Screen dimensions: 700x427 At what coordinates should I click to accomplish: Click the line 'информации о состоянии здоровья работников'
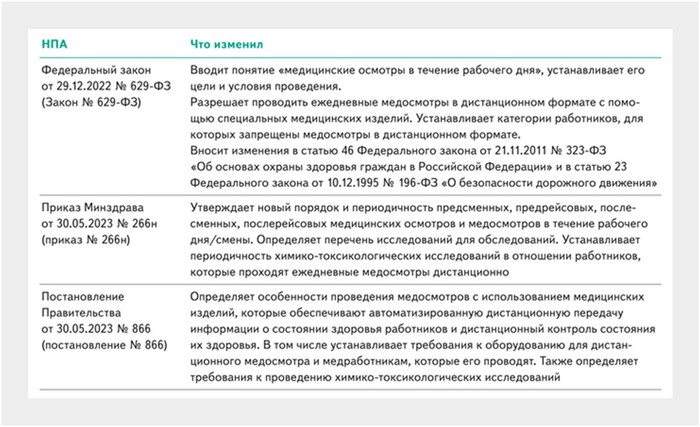tap(423, 329)
